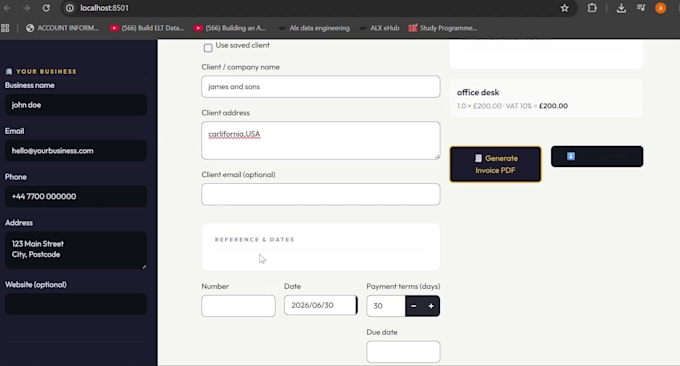This screenshot has height=366, width=680.
Task: Click the address bar URL localhost:8501
Action: click(105, 8)
